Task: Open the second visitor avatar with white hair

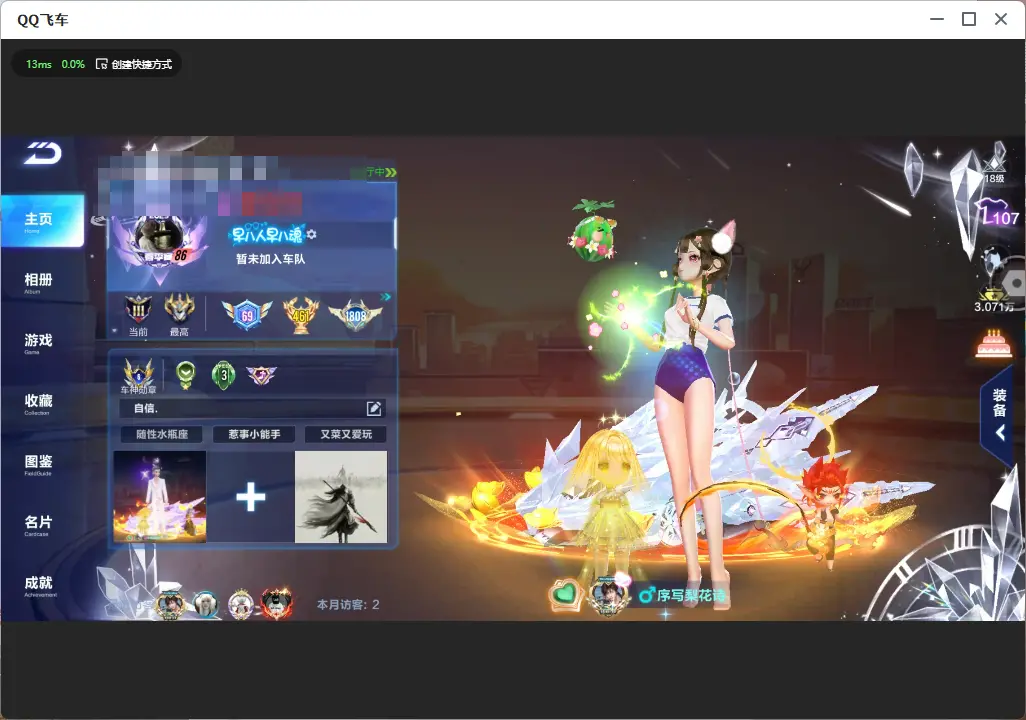Action: (x=205, y=604)
